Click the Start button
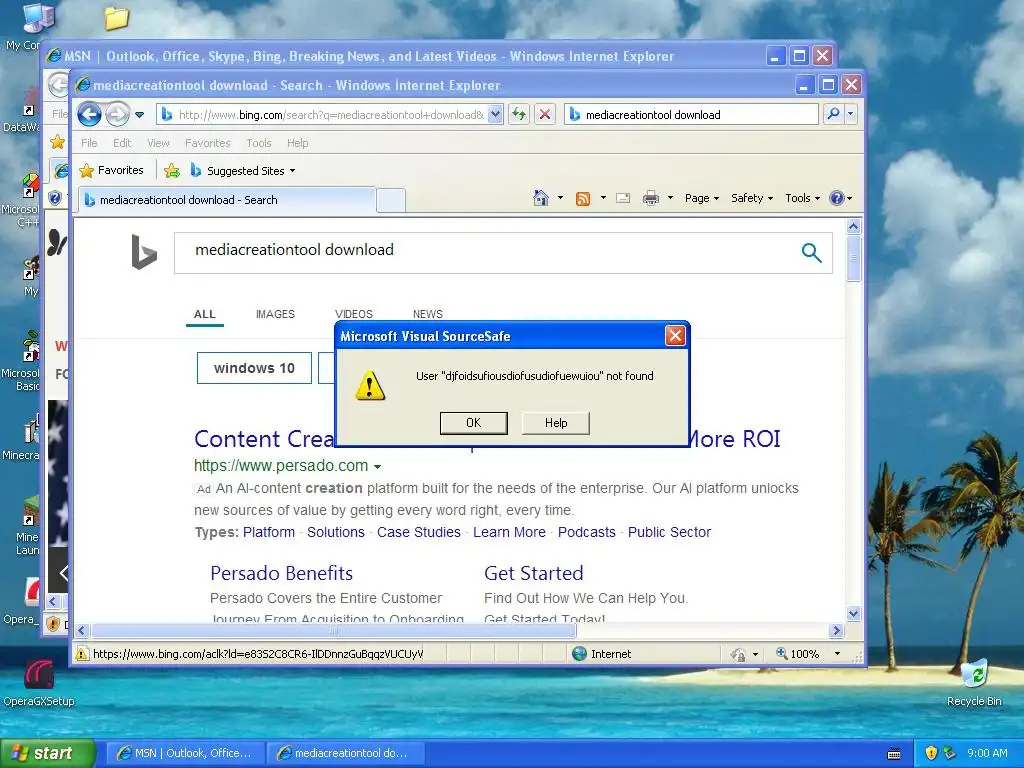 click(x=47, y=753)
